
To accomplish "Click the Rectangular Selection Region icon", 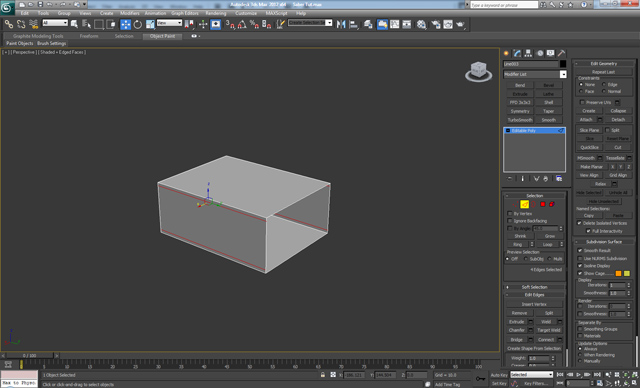I will pos(98,24).
